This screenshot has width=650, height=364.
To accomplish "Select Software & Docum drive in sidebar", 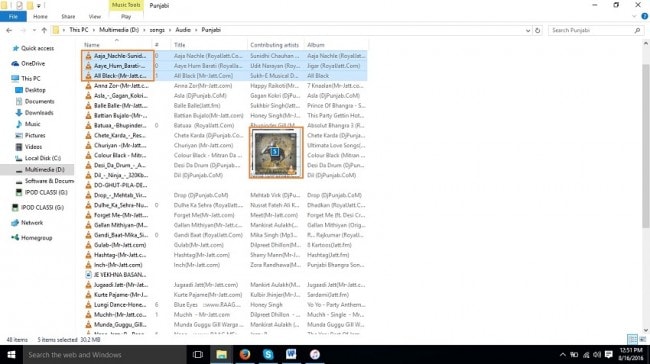I will point(49,181).
